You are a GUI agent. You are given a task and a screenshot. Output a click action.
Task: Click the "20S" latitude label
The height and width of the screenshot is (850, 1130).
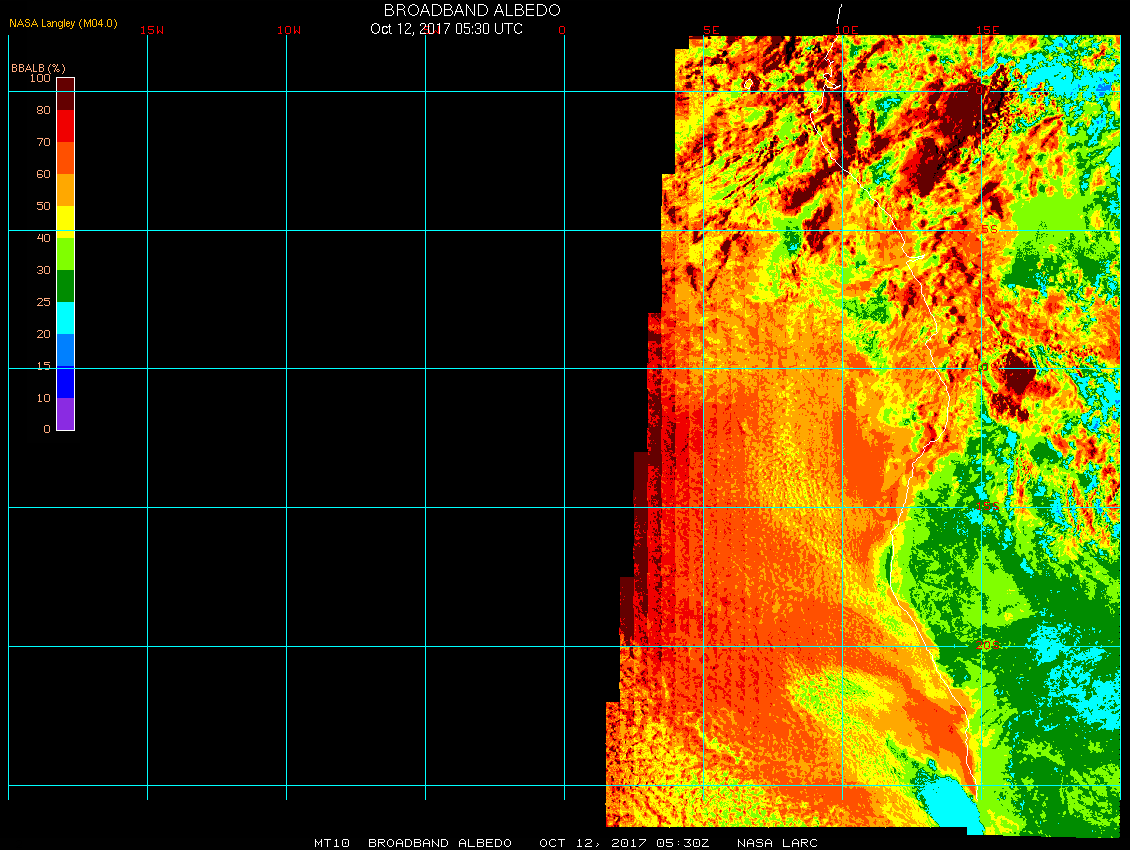[x=988, y=645]
